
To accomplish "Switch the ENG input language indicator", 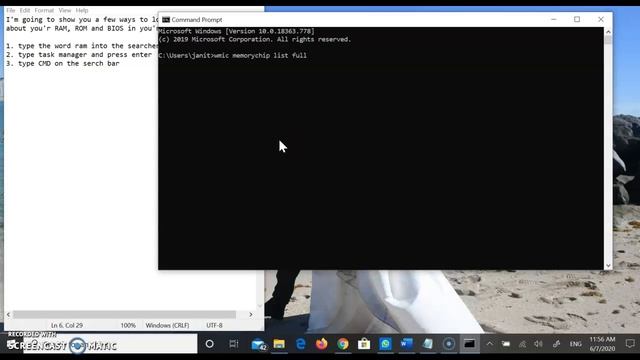I will (x=576, y=344).
